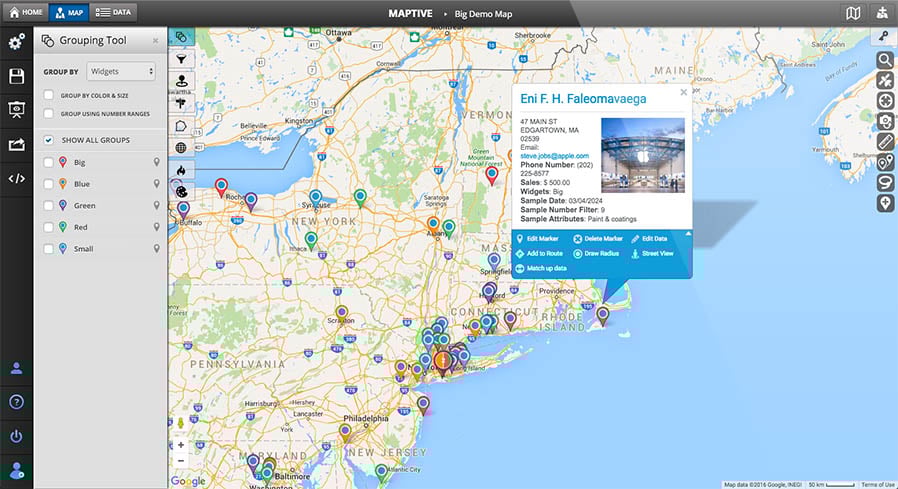Viewport: 898px width, 489px height.
Task: Click gray pin icon beside Red group
Action: (x=156, y=227)
